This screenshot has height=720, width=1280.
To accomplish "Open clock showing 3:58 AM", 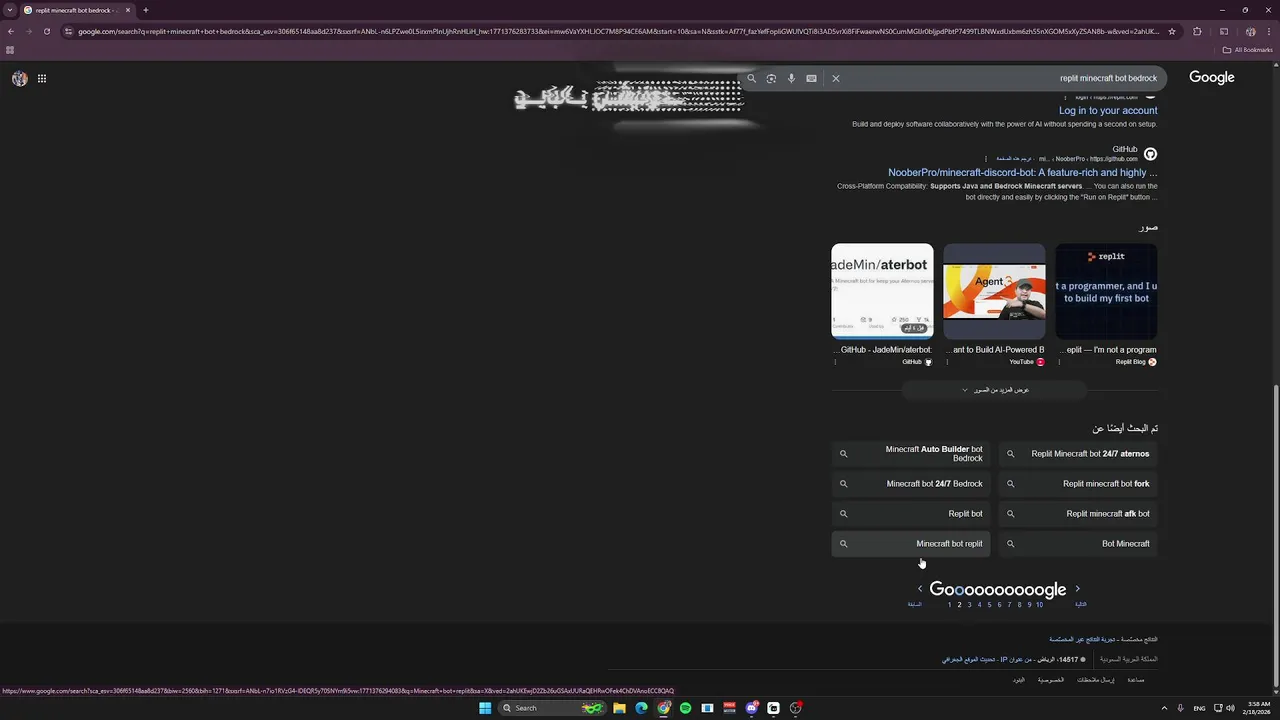I will pyautogui.click(x=1258, y=708).
